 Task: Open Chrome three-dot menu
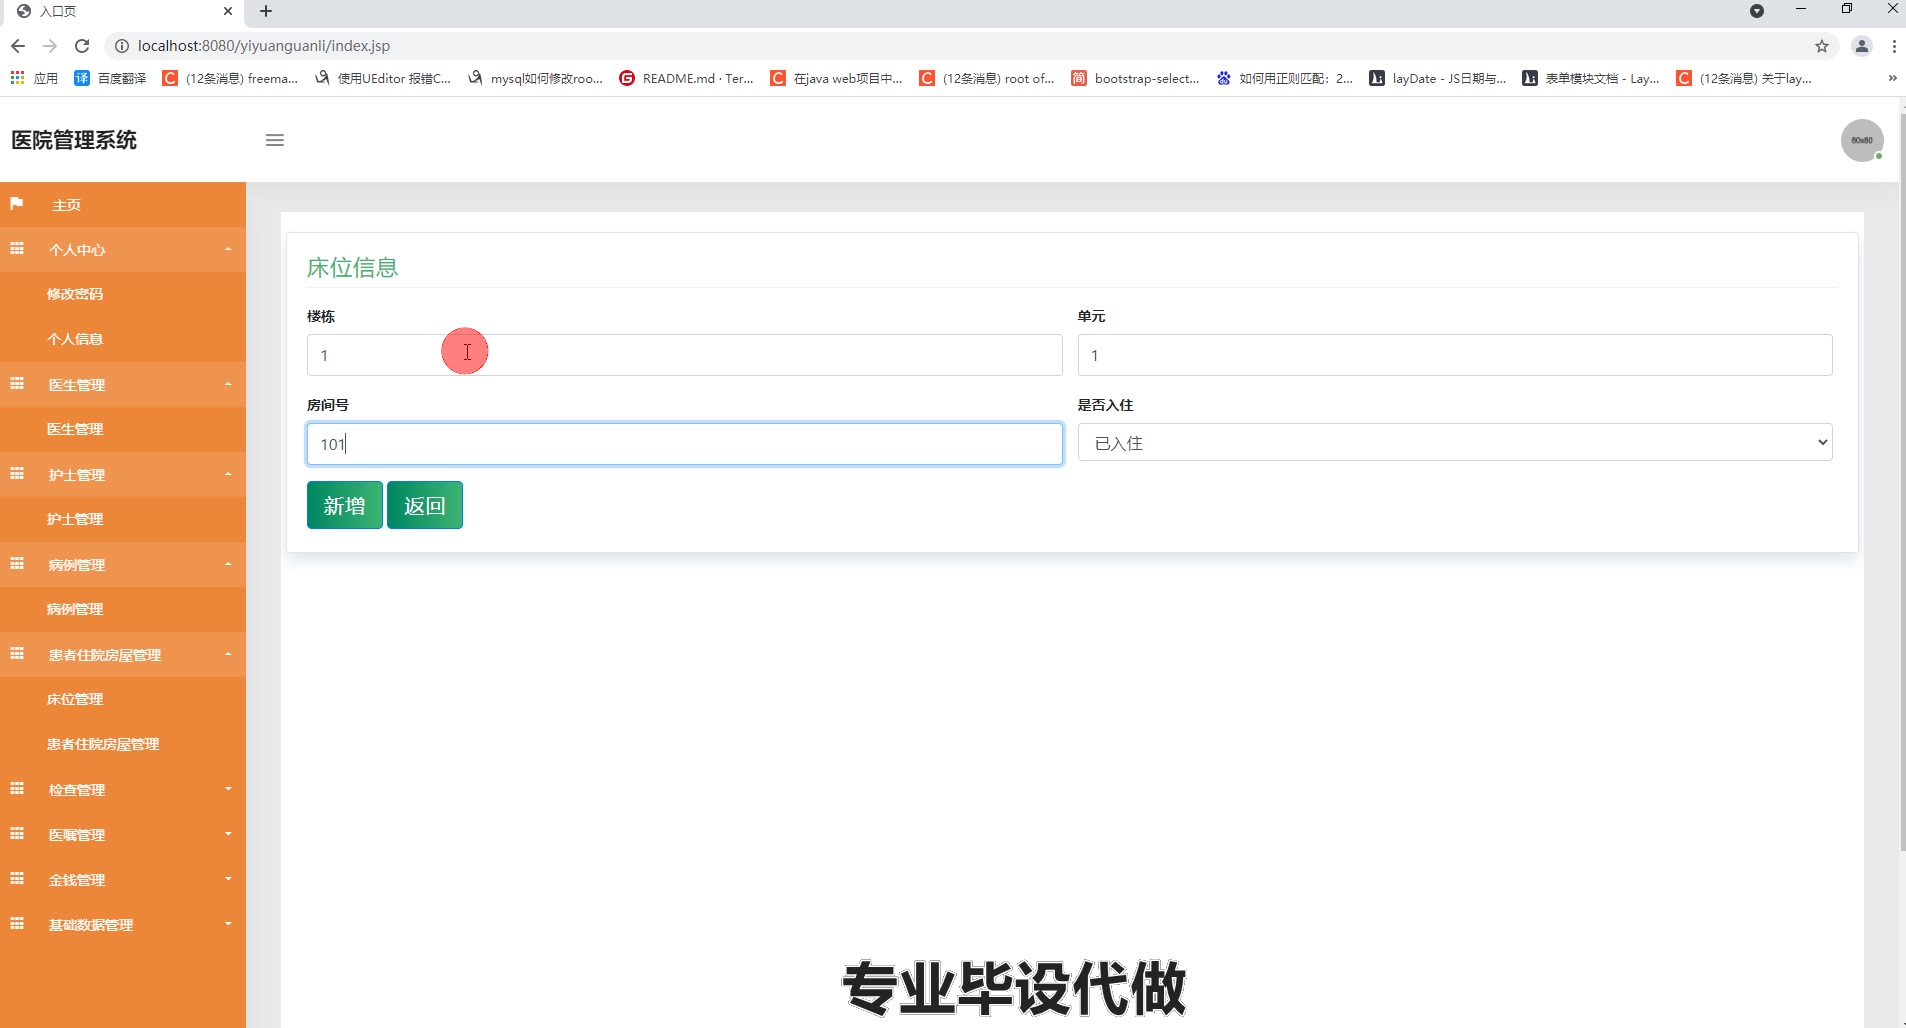coord(1894,46)
